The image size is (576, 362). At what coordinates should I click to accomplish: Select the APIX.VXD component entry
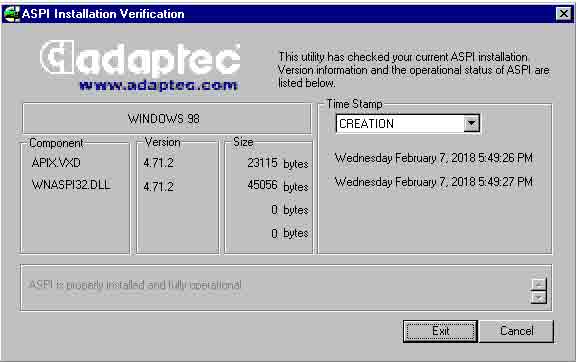click(x=56, y=163)
